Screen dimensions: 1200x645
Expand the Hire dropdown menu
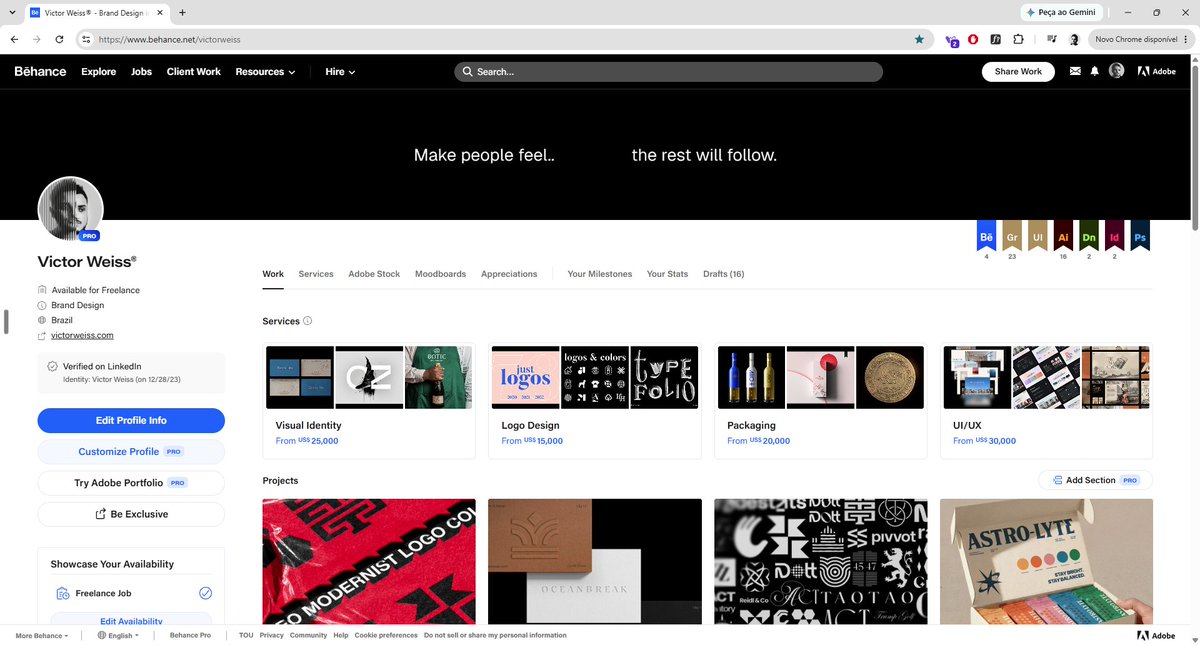pyautogui.click(x=340, y=72)
